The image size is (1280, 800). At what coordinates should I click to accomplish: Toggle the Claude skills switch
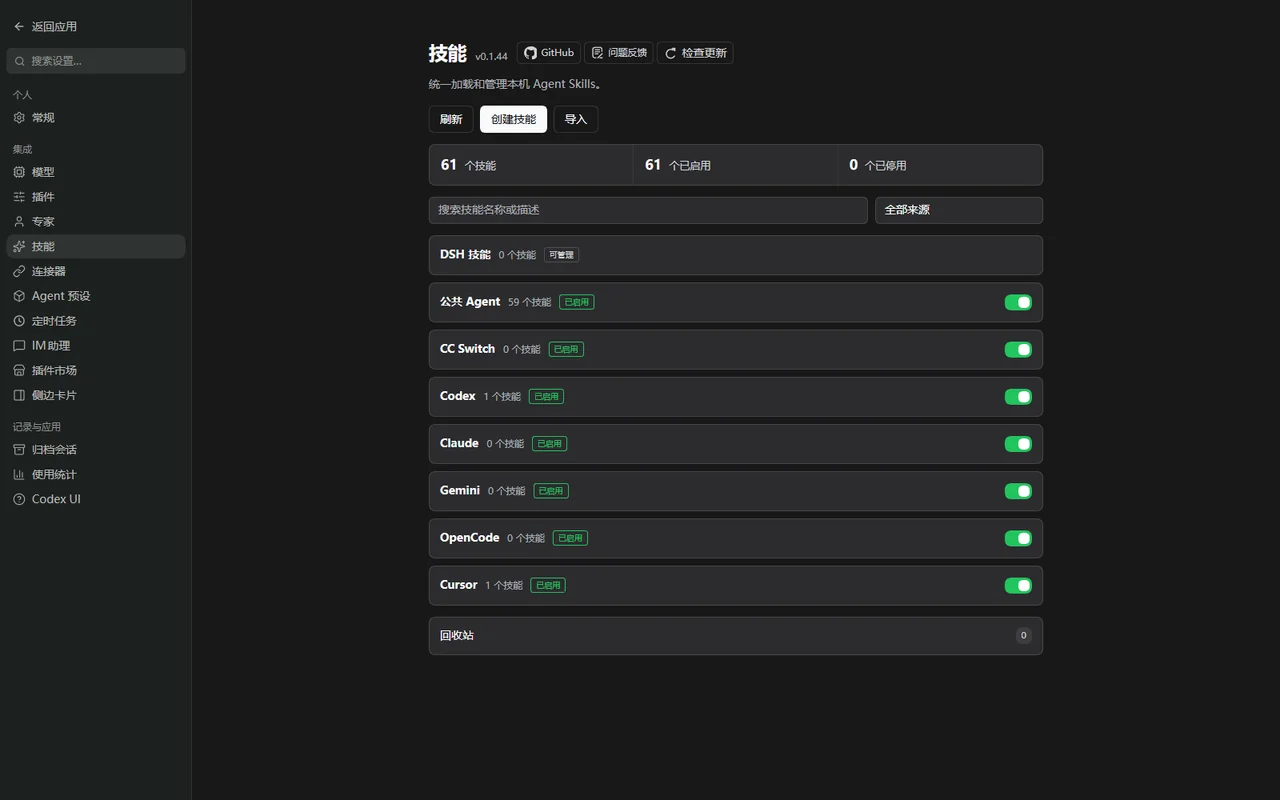tap(1018, 444)
